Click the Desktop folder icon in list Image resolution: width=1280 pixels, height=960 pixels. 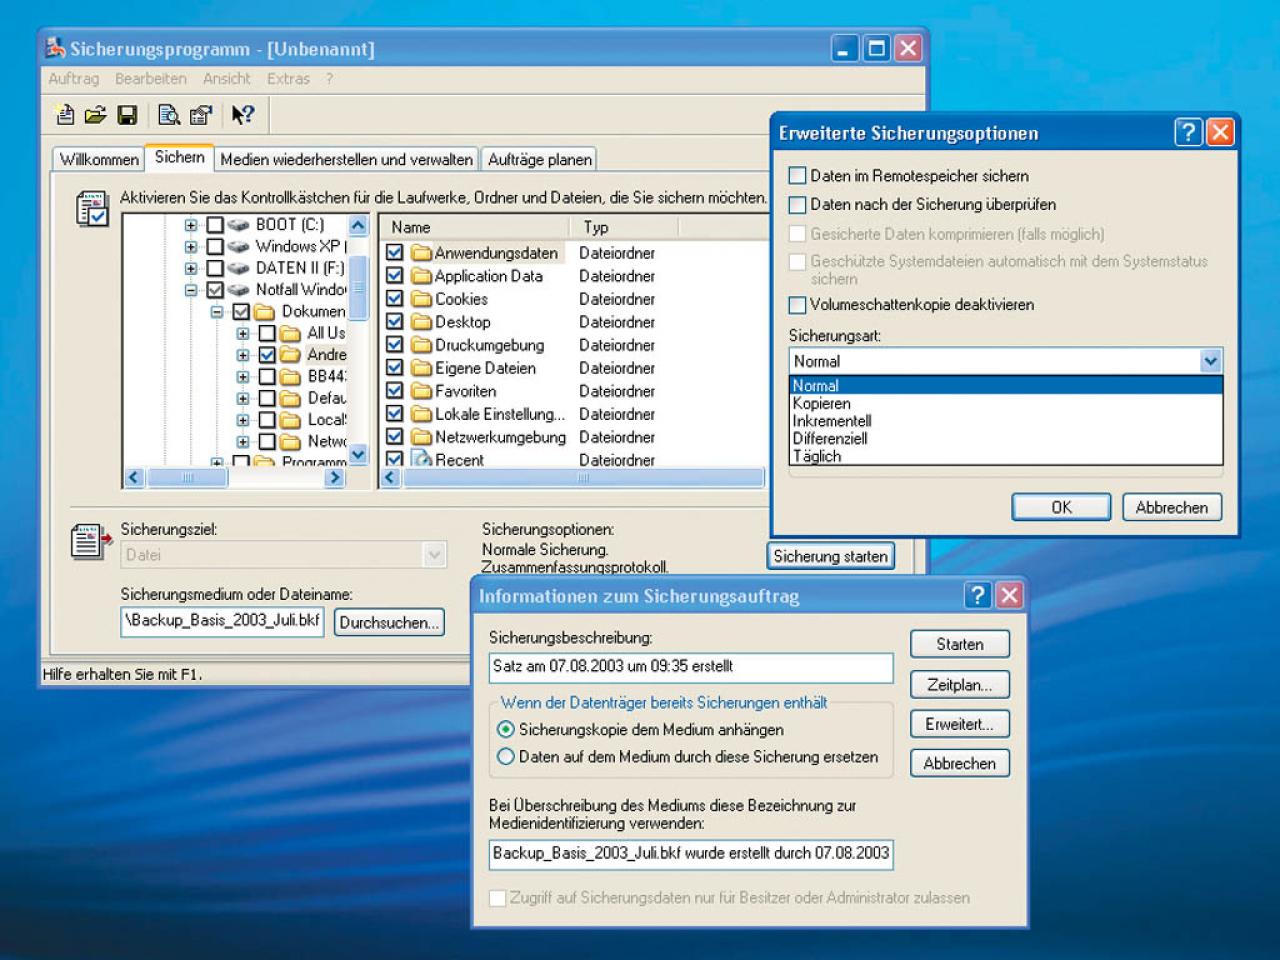pos(421,322)
